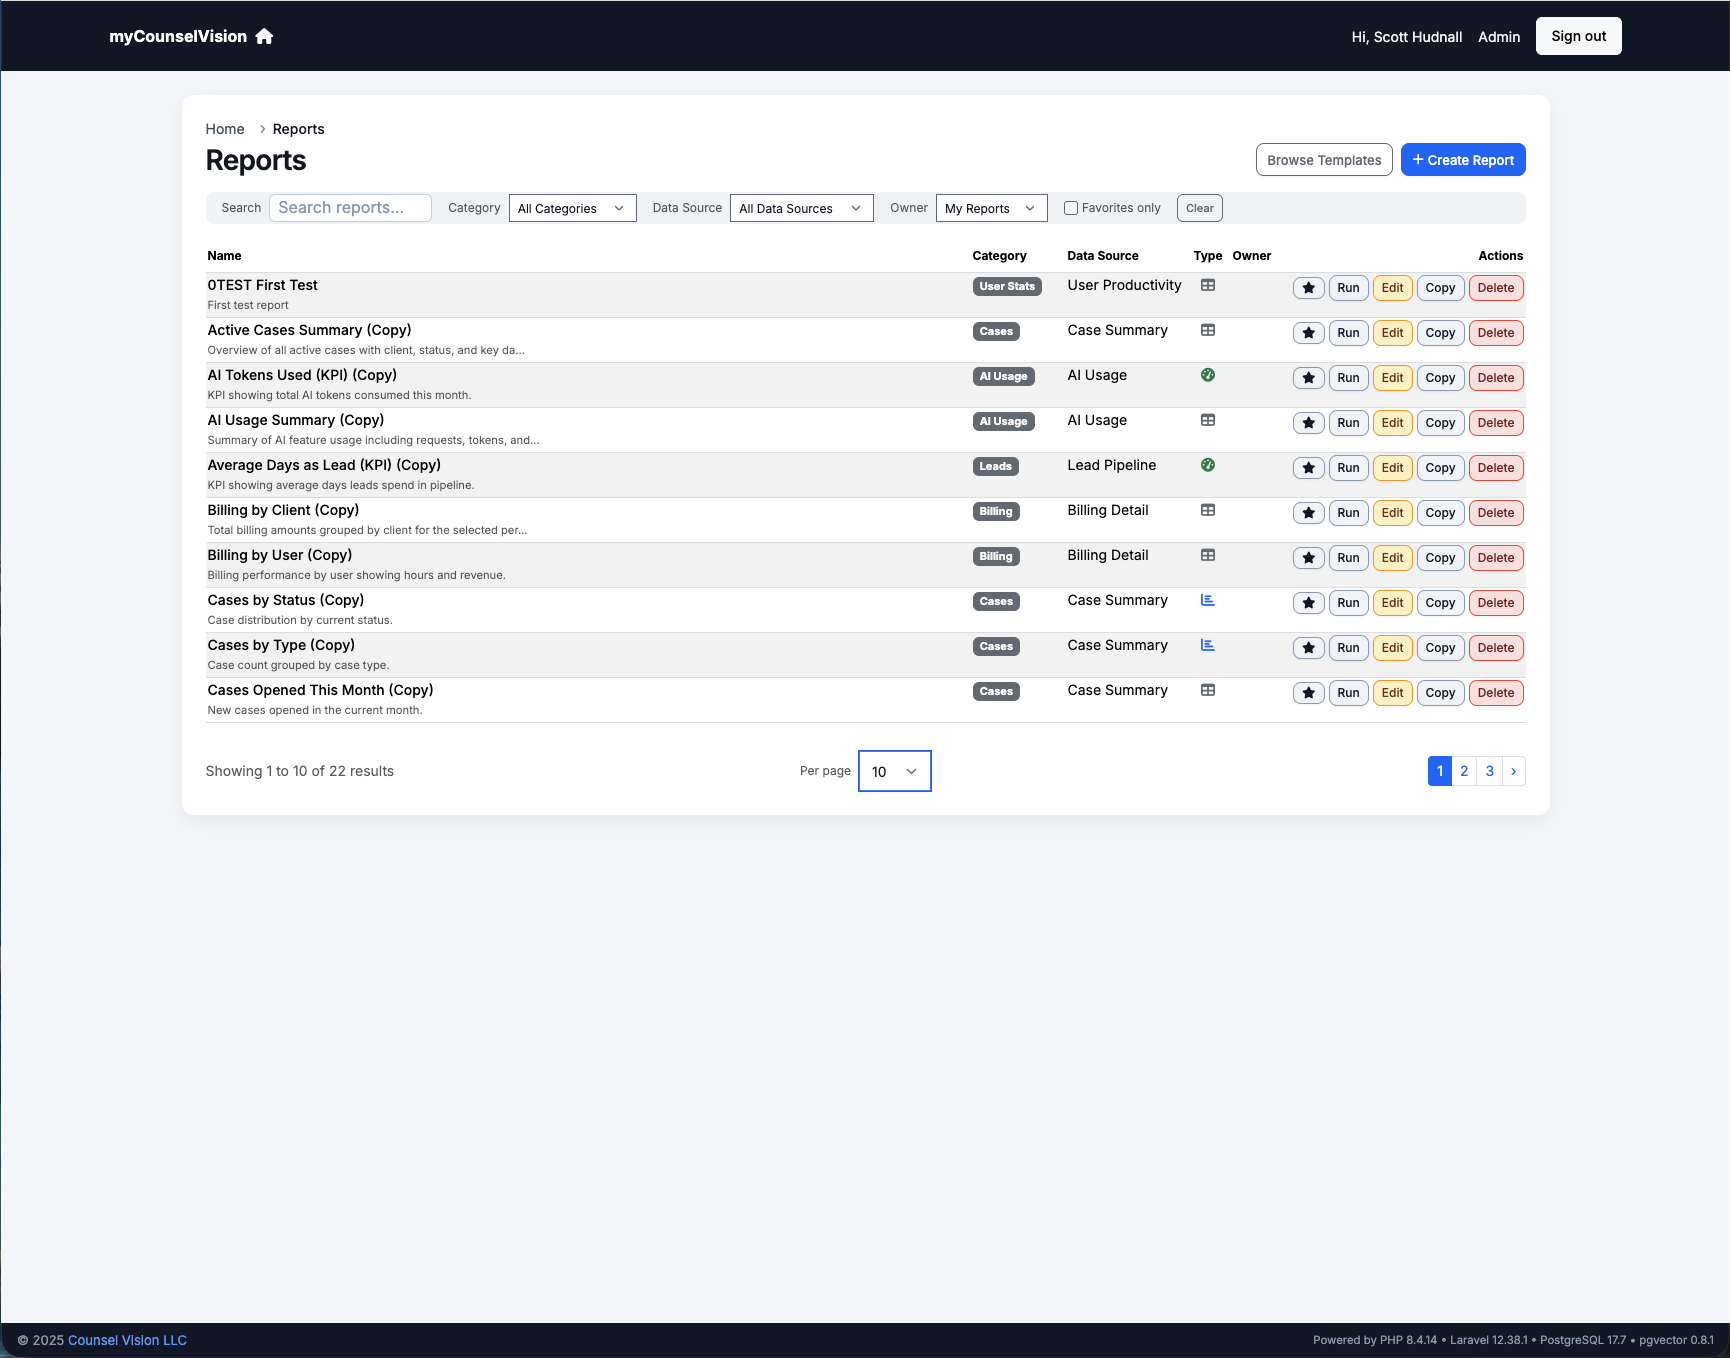Star the AI Usage Summary report
The height and width of the screenshot is (1358, 1730).
[x=1308, y=422]
